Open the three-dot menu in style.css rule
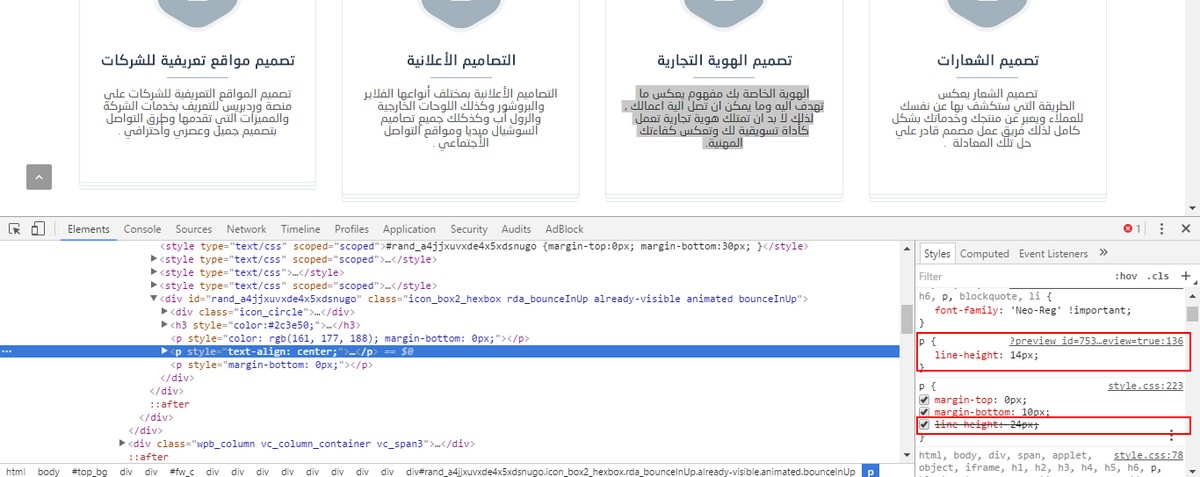The width and height of the screenshot is (1200, 477). [x=1170, y=436]
